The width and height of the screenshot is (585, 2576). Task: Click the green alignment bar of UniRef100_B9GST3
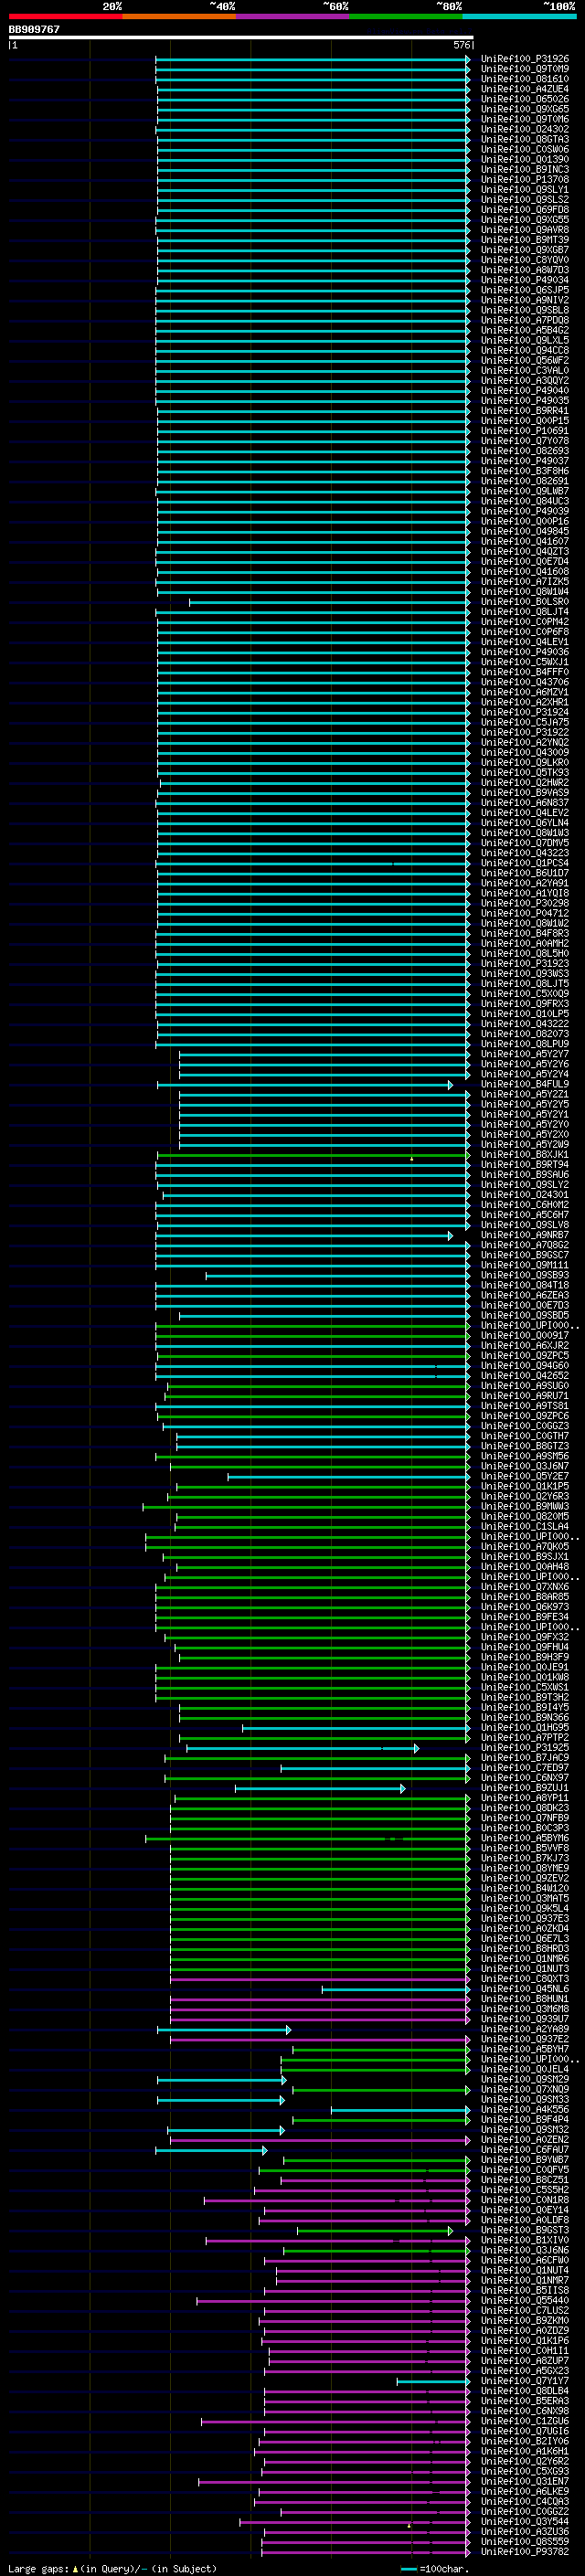(375, 2230)
